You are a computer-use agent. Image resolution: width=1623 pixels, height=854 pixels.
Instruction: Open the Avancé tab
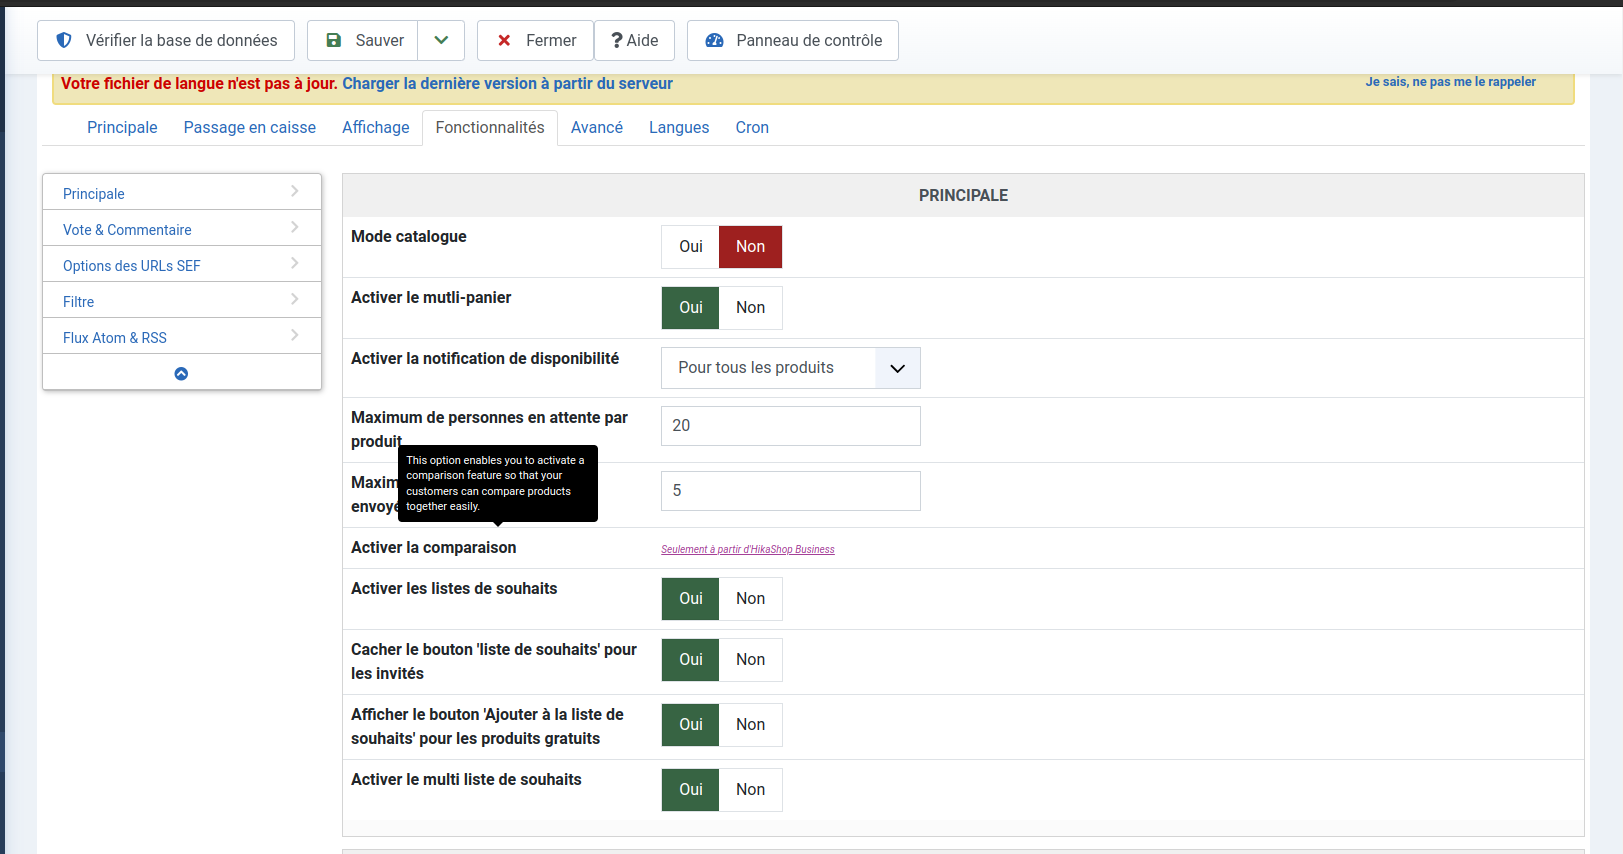597,127
